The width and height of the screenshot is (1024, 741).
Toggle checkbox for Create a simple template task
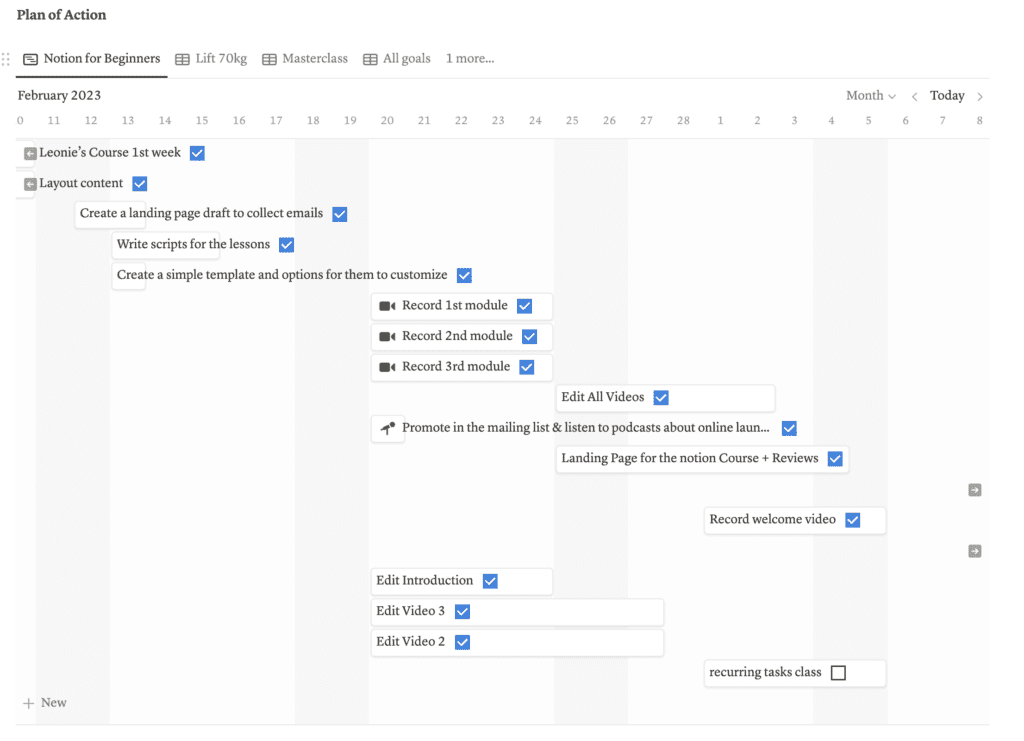point(464,276)
